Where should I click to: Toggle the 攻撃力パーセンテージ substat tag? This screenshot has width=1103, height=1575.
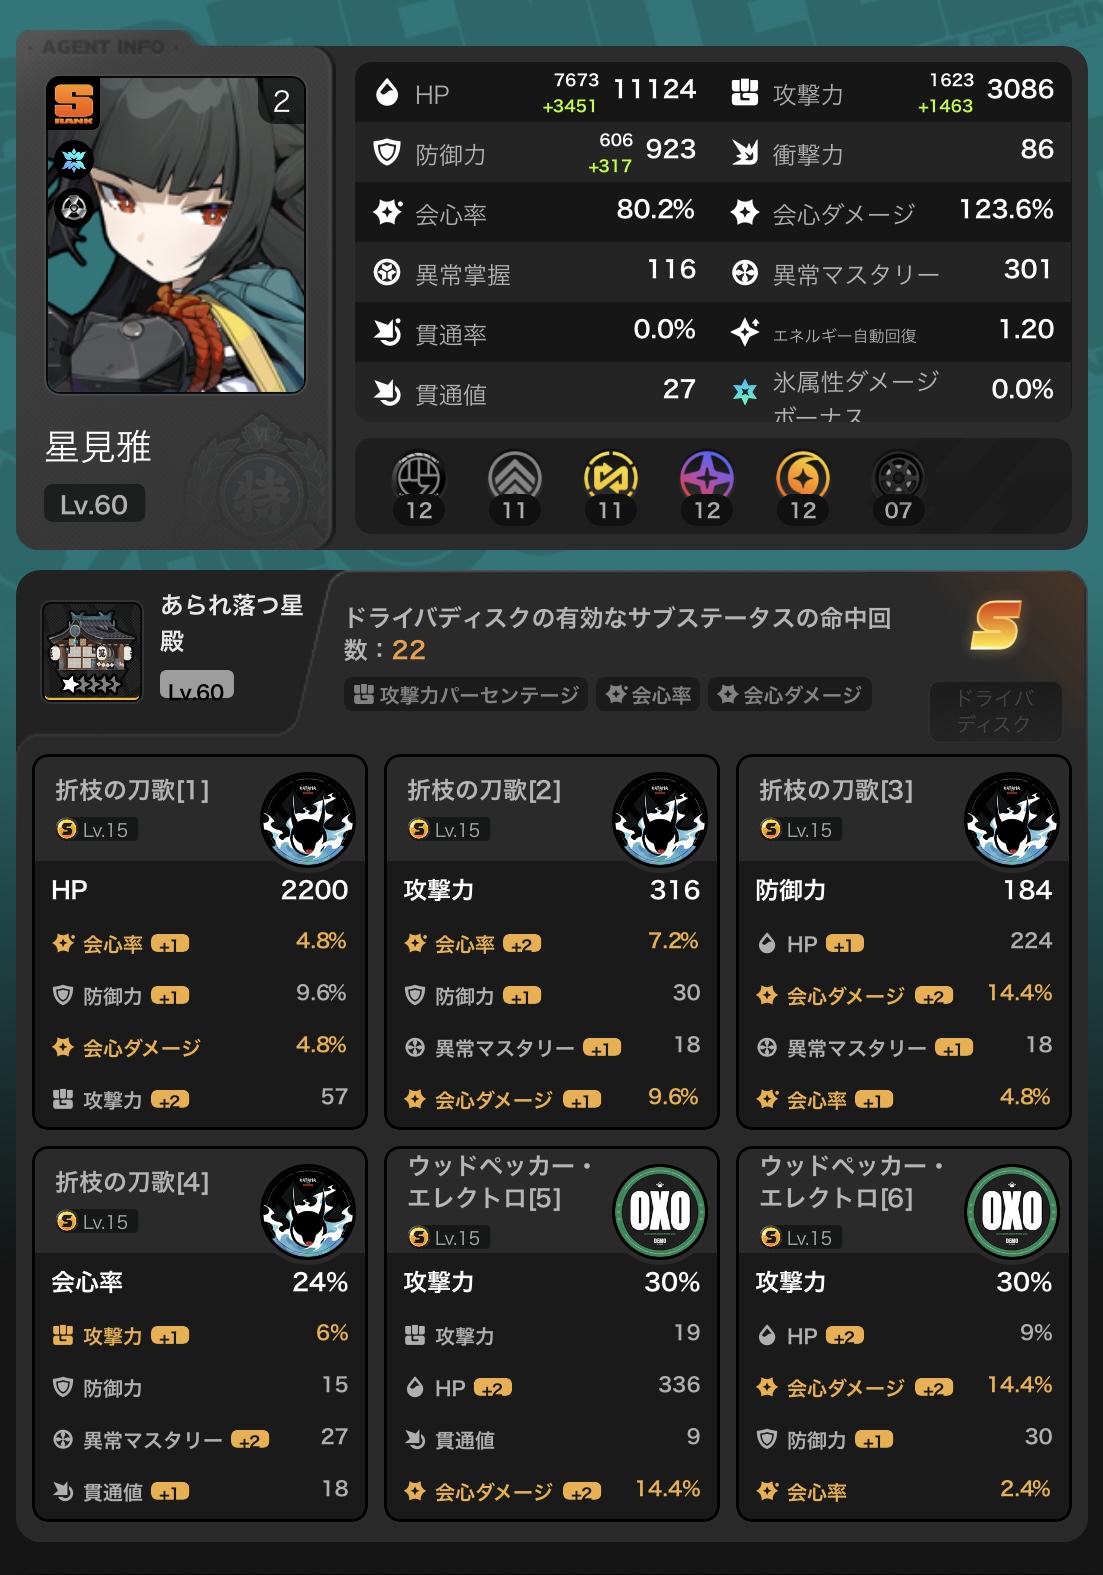click(467, 694)
